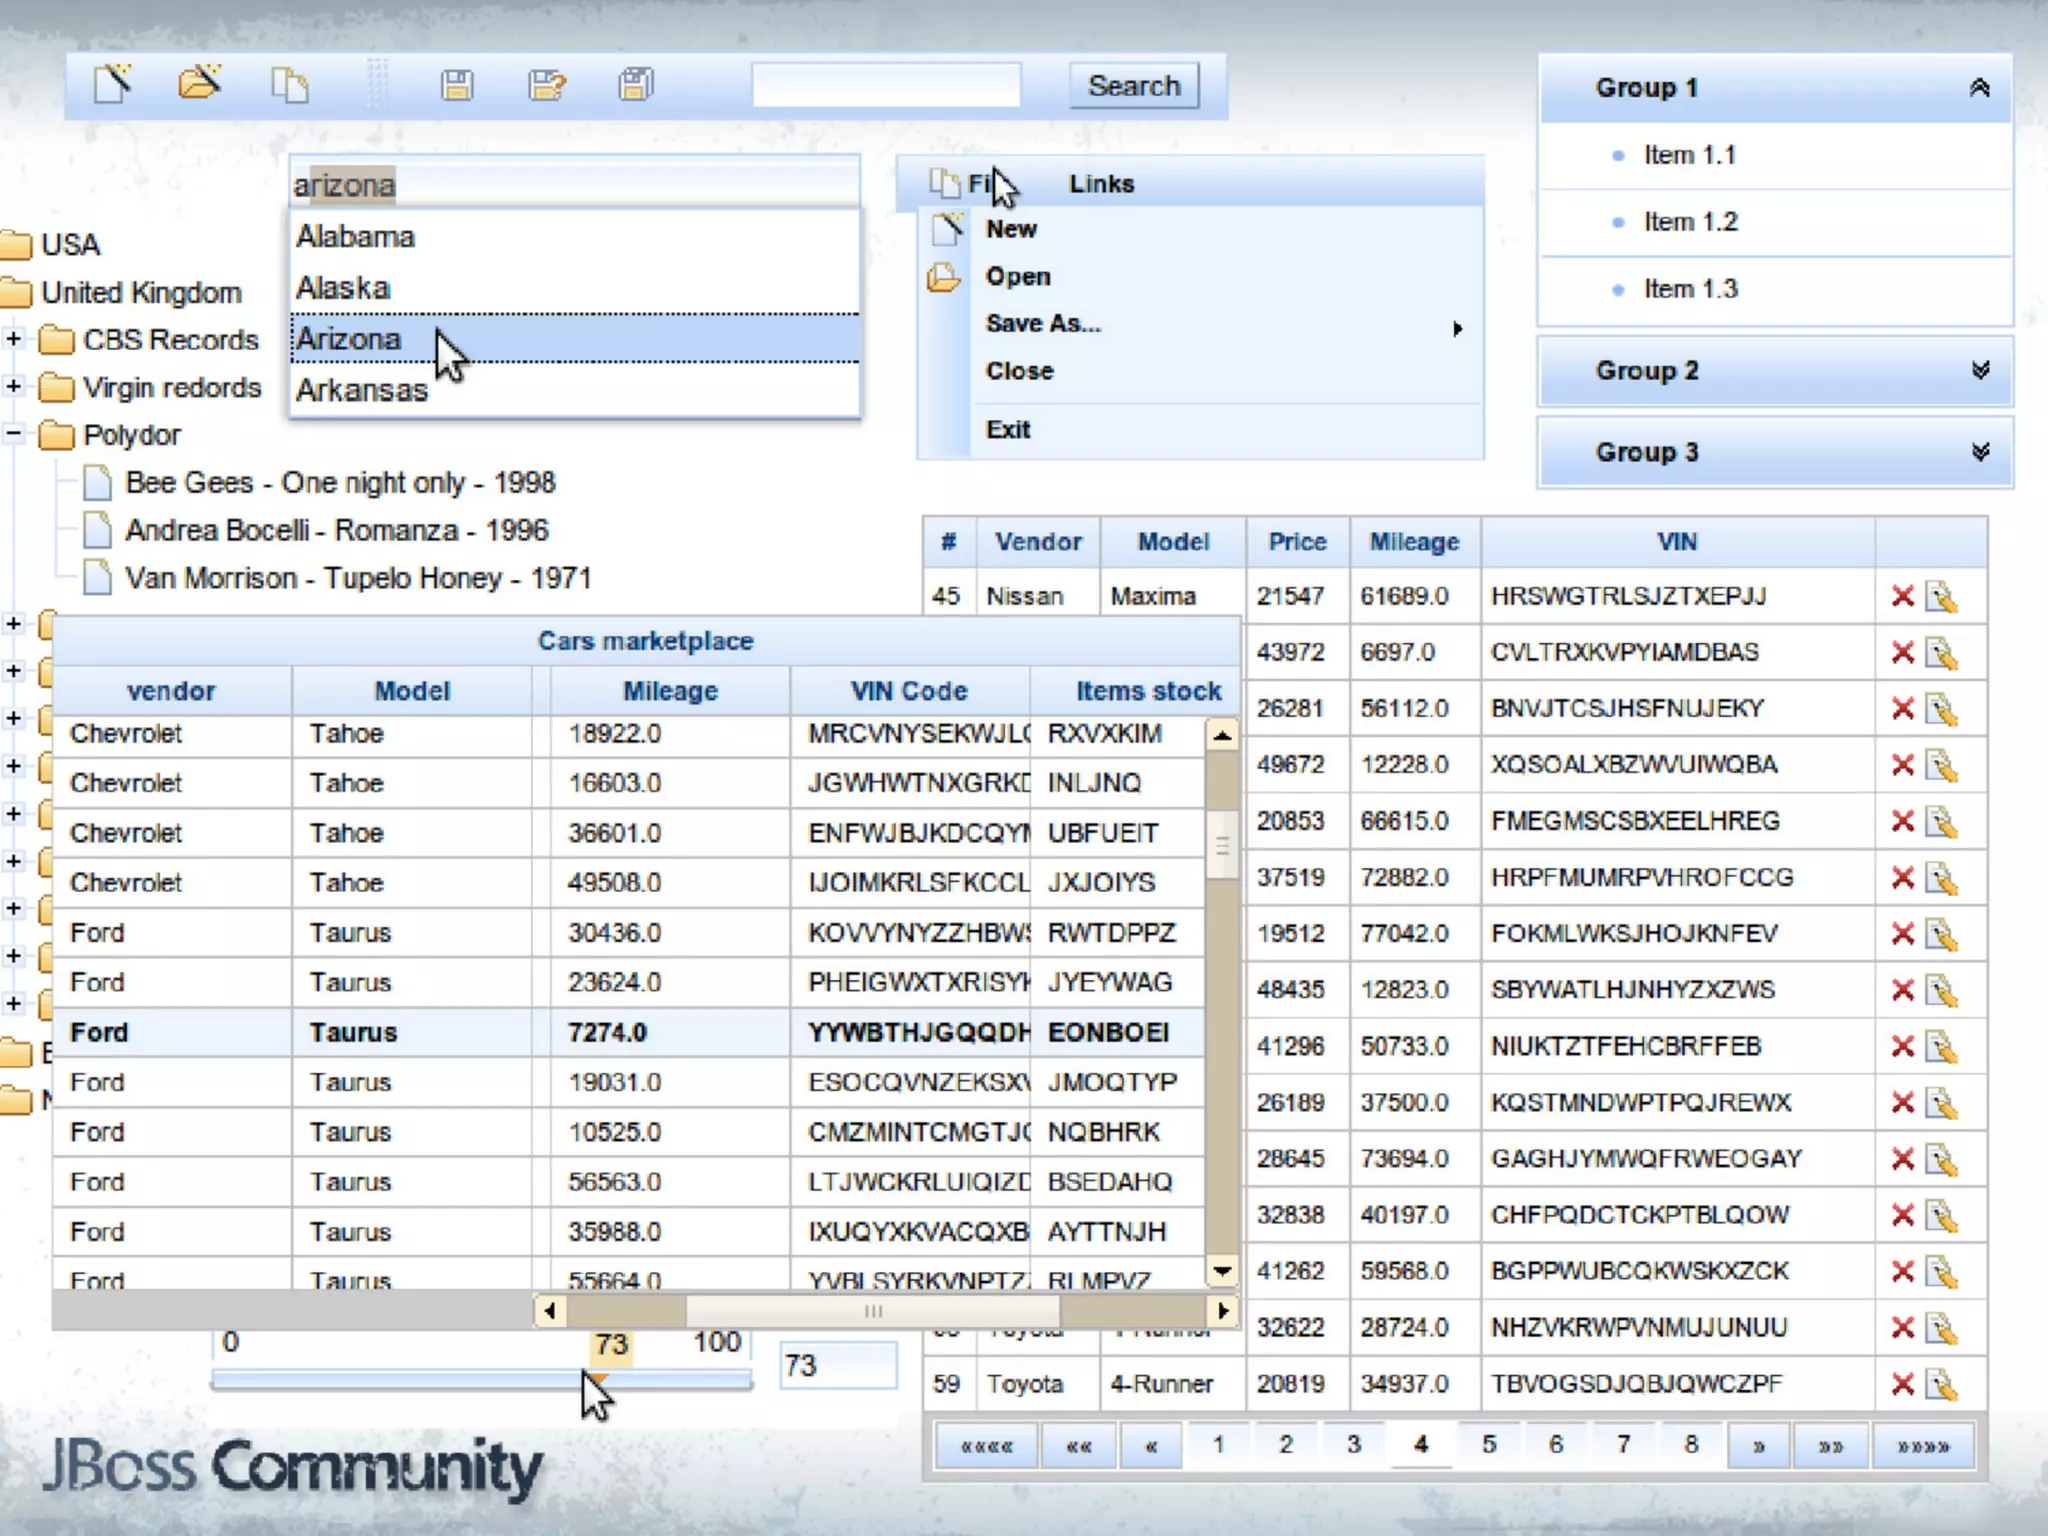
Task: Collapse the Group 1 panel
Action: pyautogui.click(x=1979, y=88)
